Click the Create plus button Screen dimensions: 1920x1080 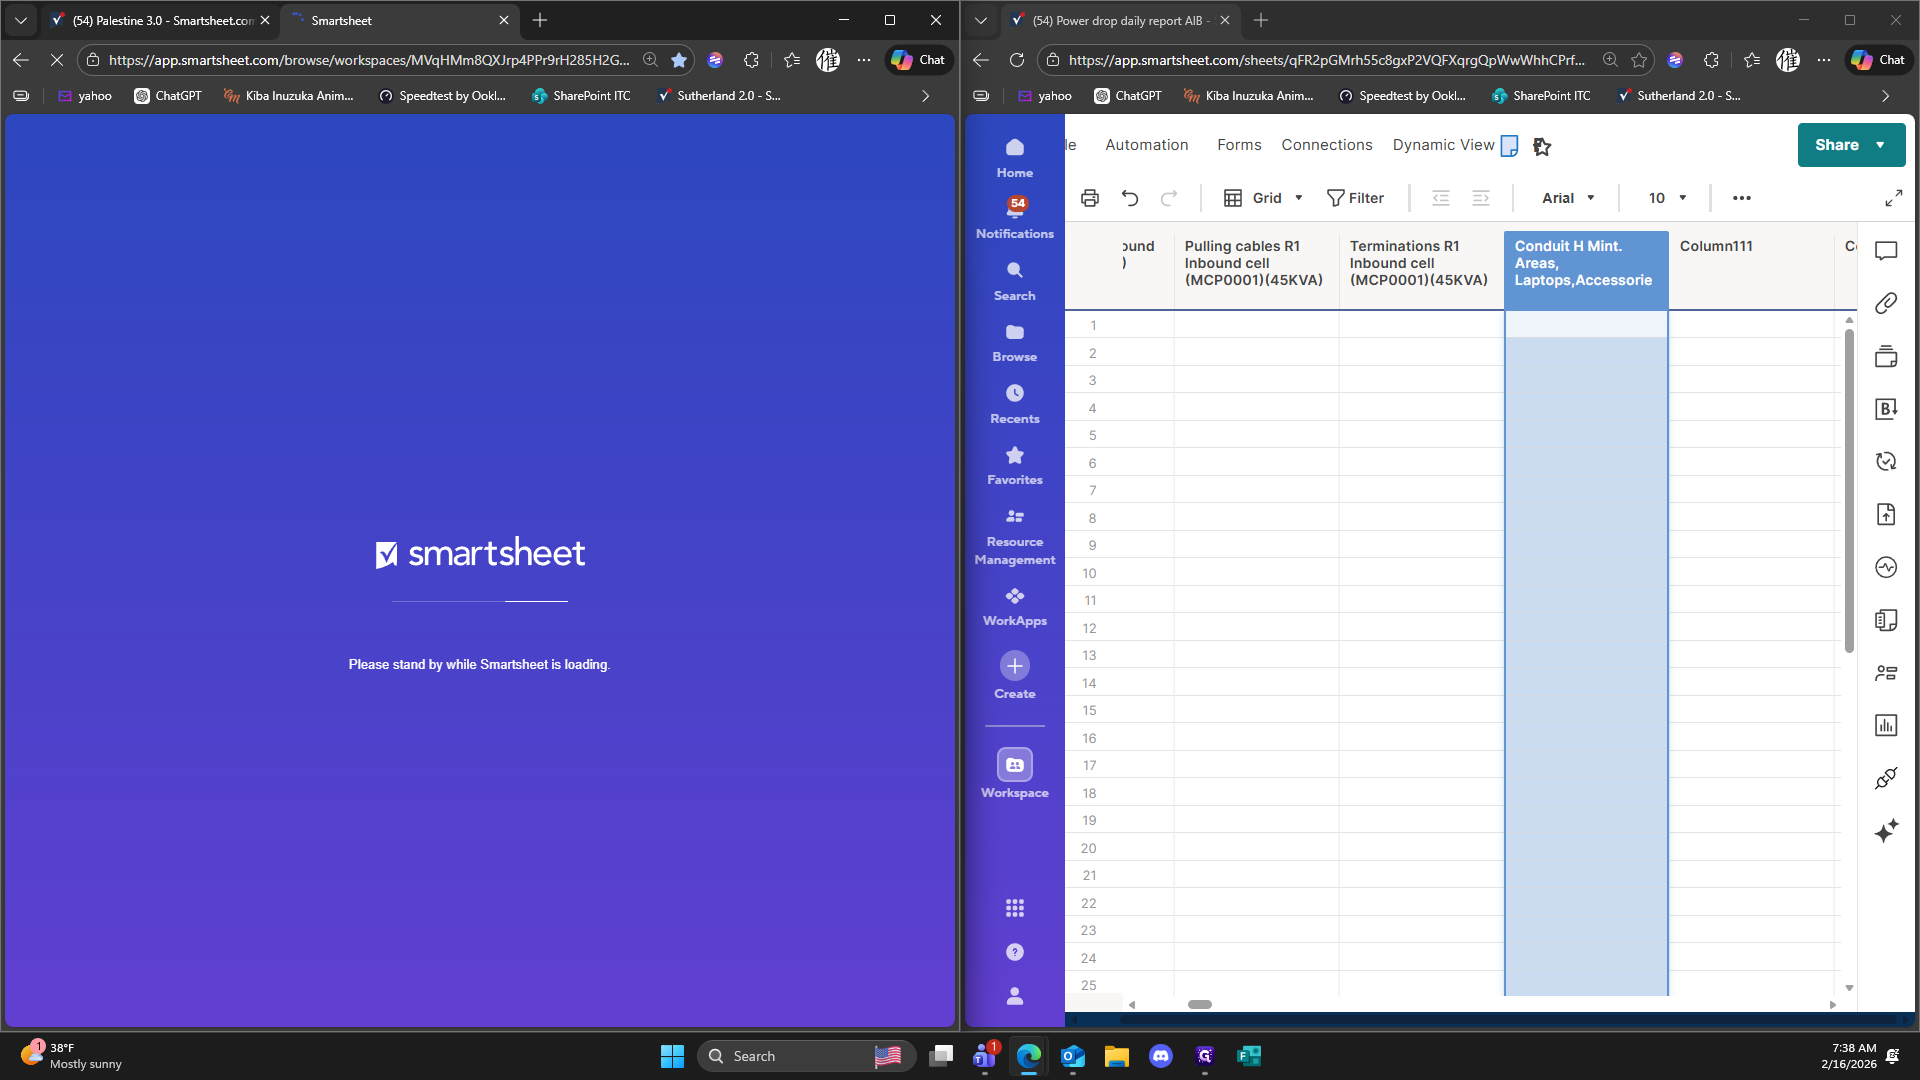[1014, 666]
